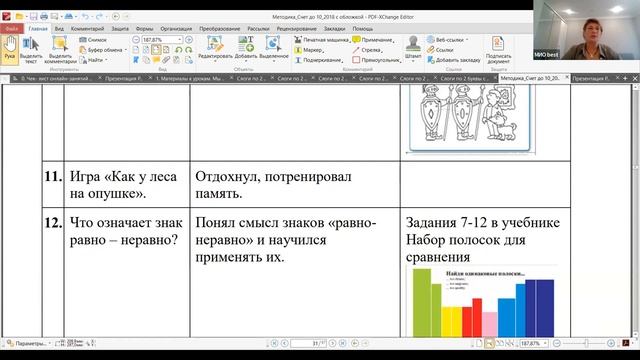This screenshot has height=360, width=640.
Task: Select the Typewriter (Печатная машинка) tool
Action: tap(322, 40)
